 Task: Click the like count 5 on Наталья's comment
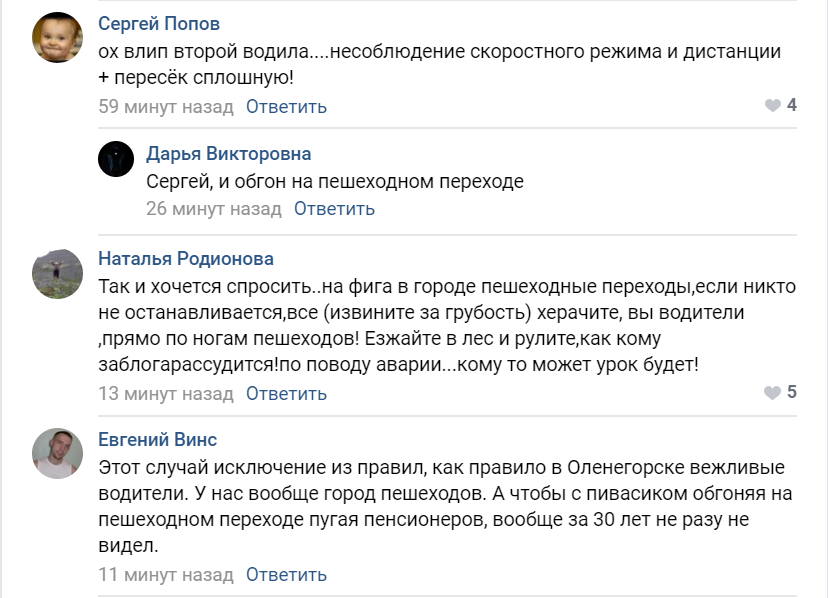(x=792, y=392)
